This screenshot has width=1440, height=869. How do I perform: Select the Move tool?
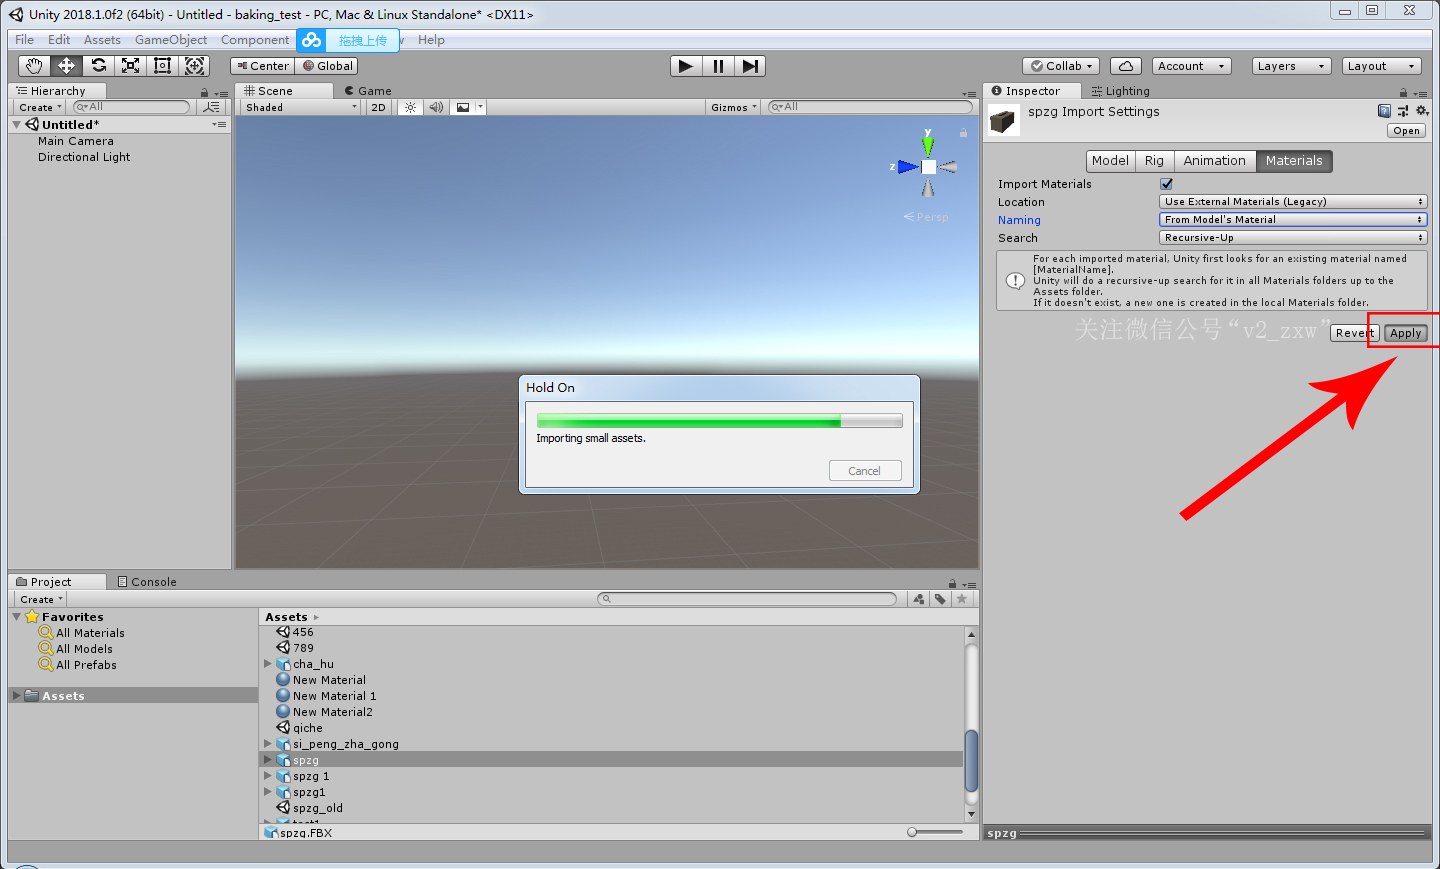click(x=66, y=66)
